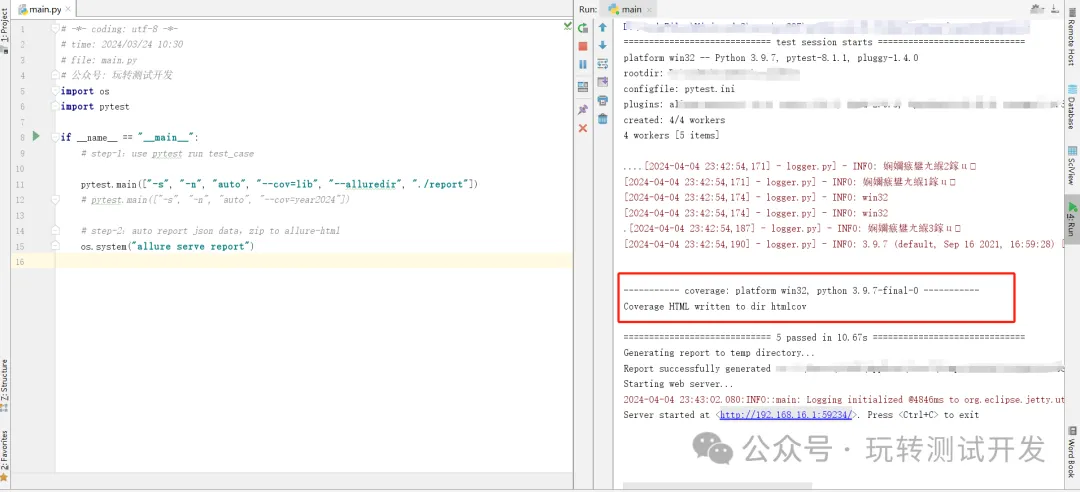Click 'created: 4/4 workers' console line
This screenshot has height=492, width=1080.
674,120
